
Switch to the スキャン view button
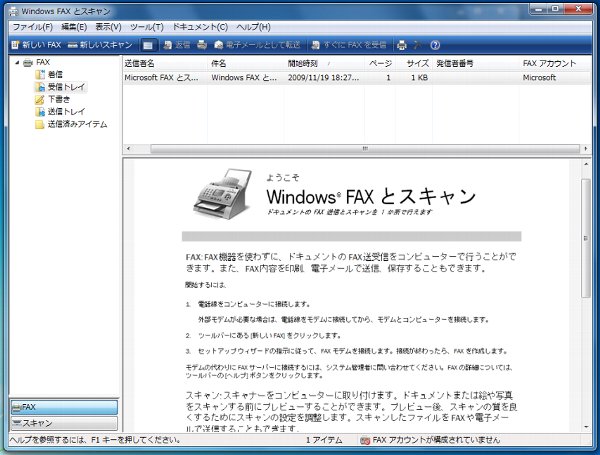pos(64,423)
